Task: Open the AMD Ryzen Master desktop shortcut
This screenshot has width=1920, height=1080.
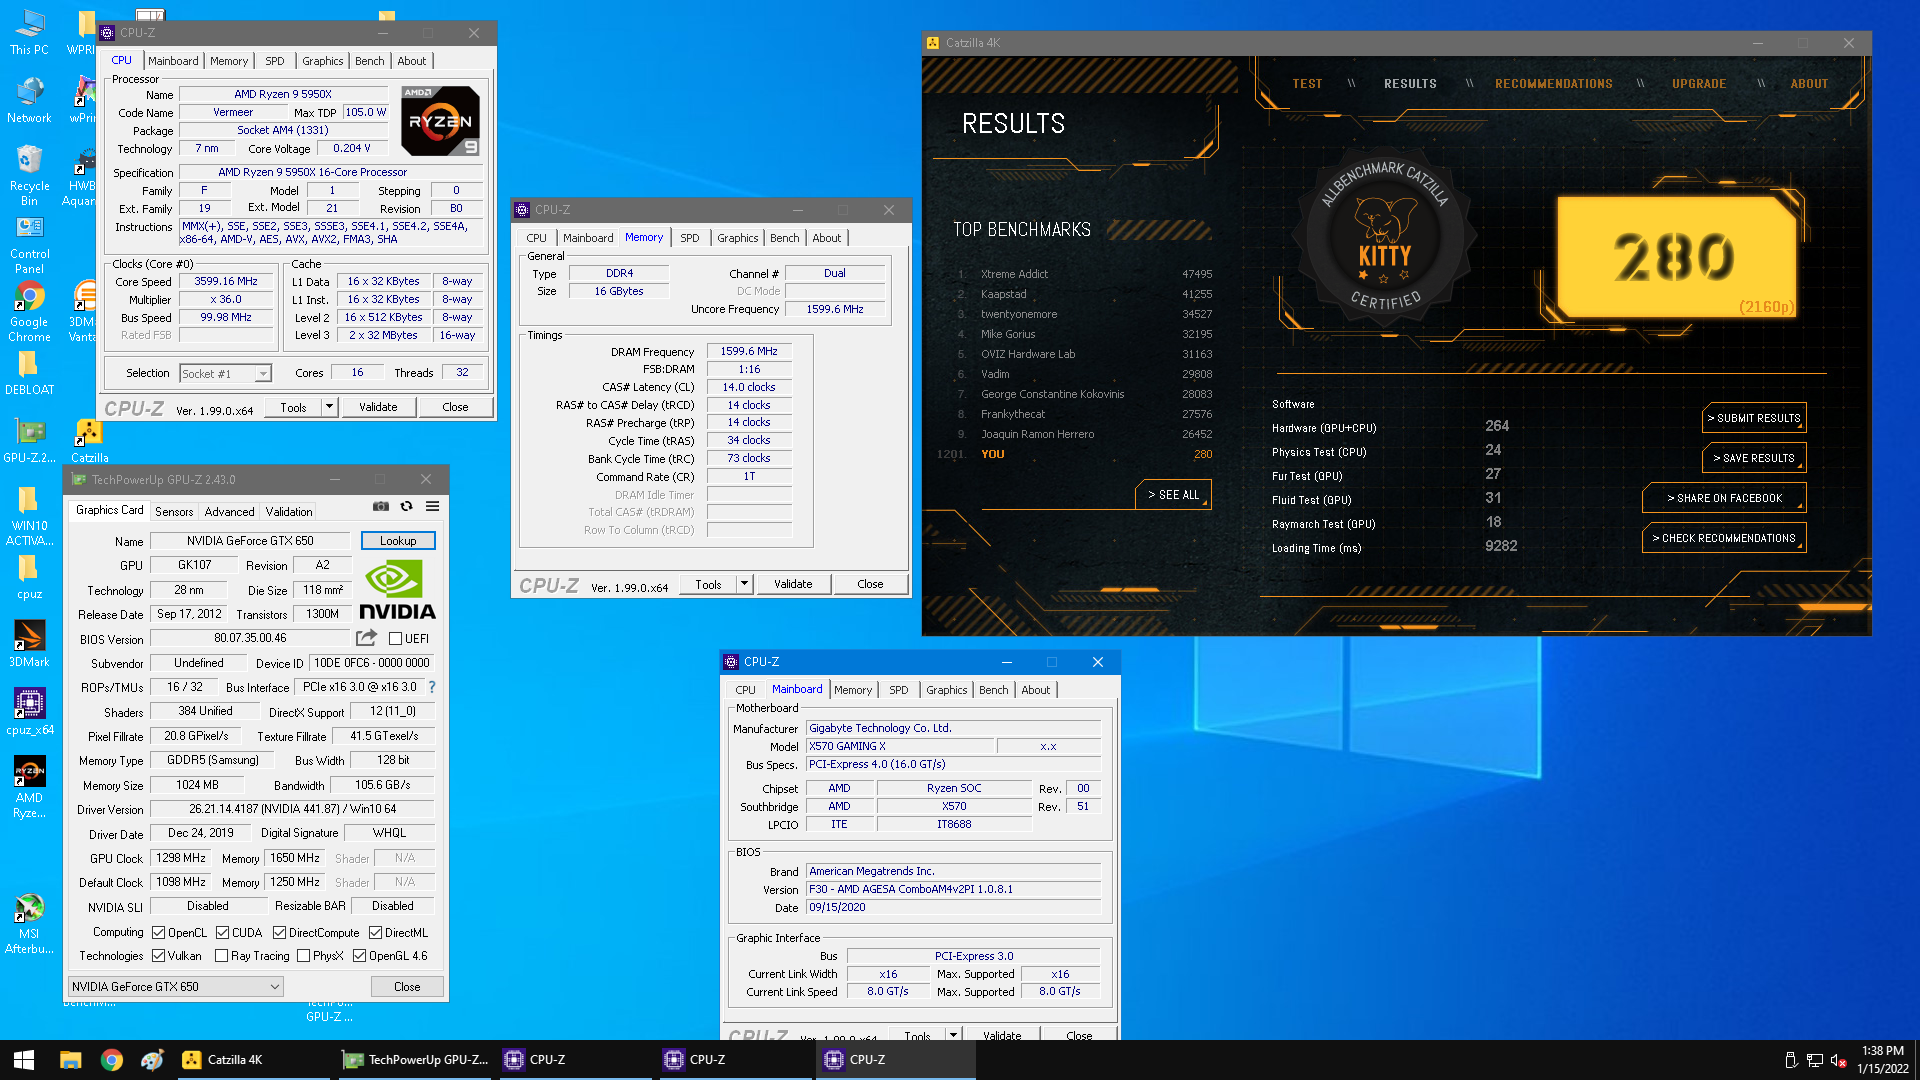Action: (29, 788)
